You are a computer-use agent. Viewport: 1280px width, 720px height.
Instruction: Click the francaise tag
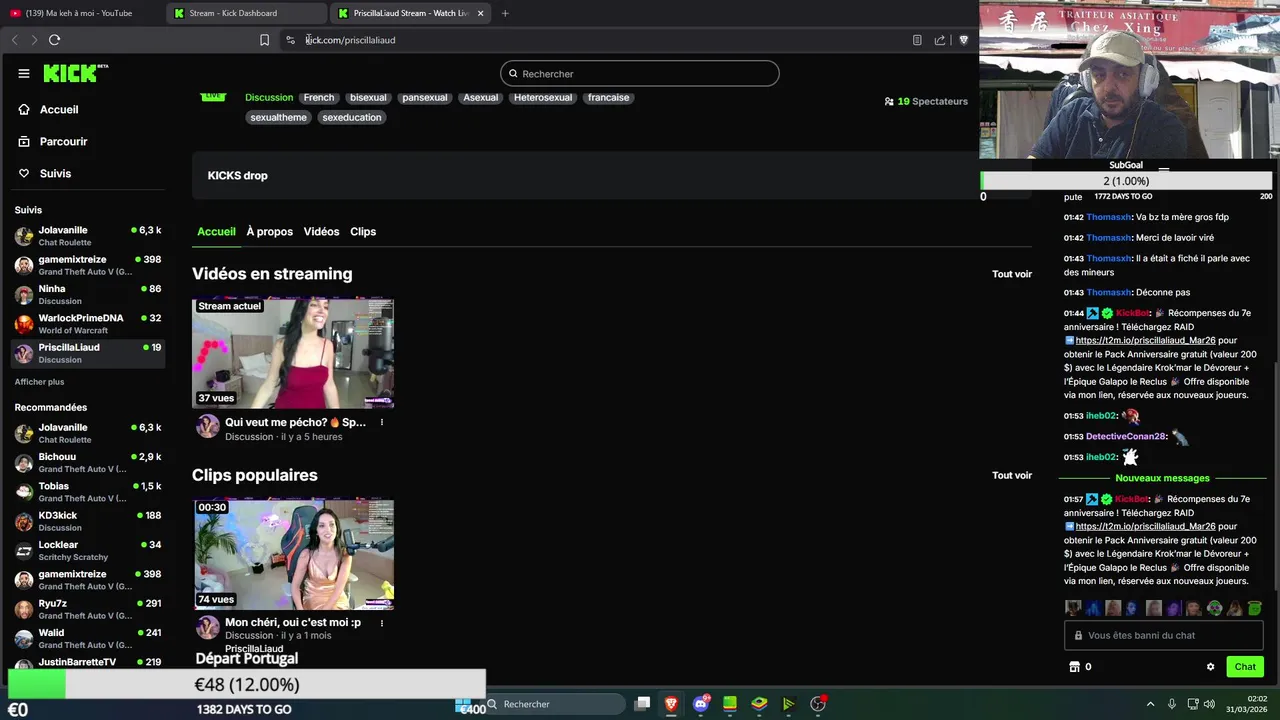tap(609, 97)
